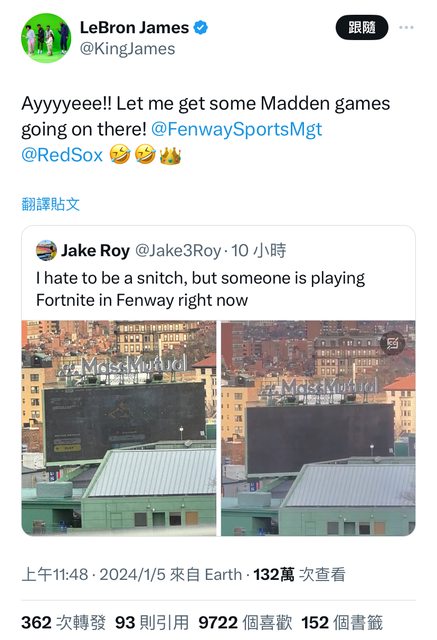View the 362 reposts list

(x=63, y=623)
